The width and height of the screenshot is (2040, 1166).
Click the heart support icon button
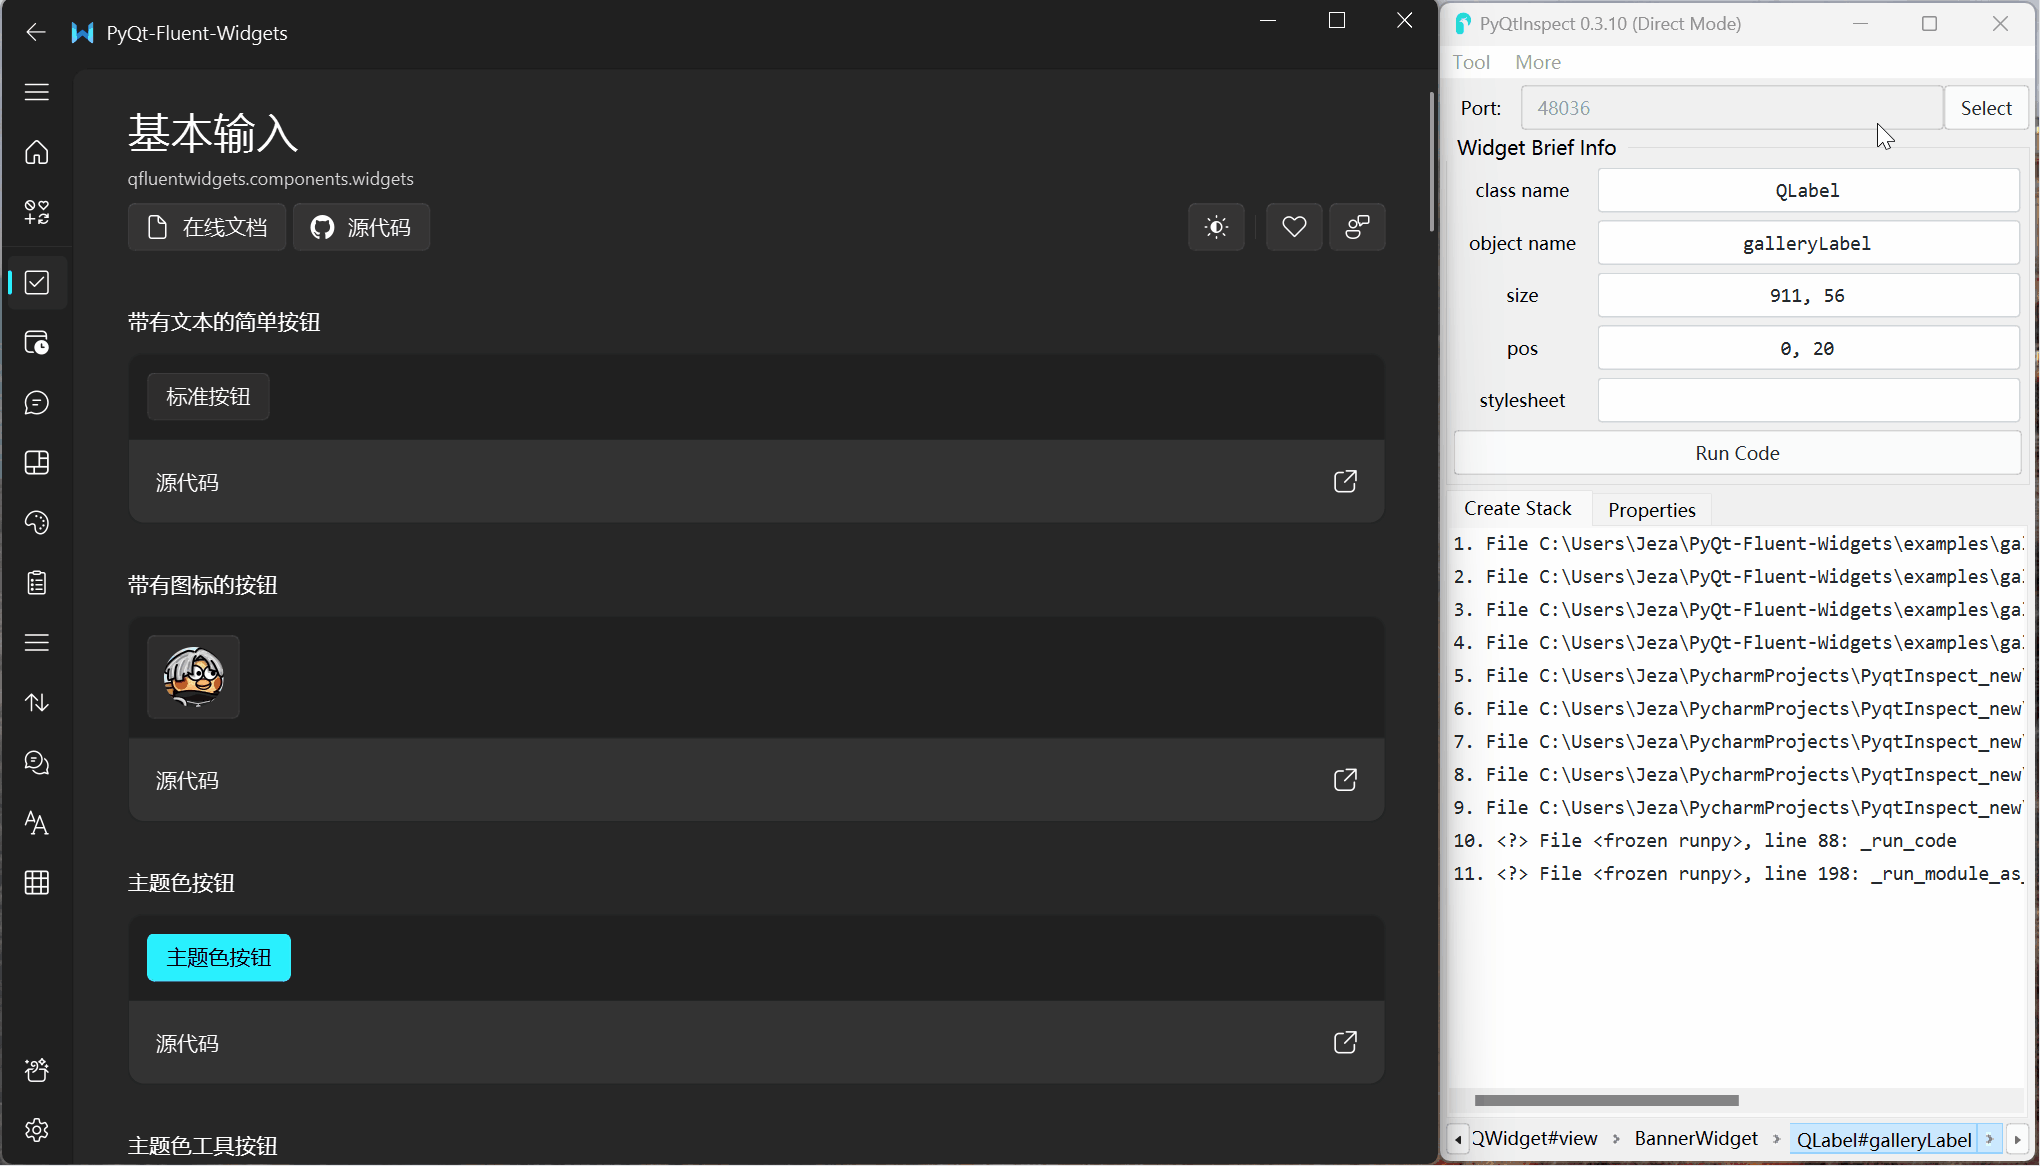(1294, 227)
